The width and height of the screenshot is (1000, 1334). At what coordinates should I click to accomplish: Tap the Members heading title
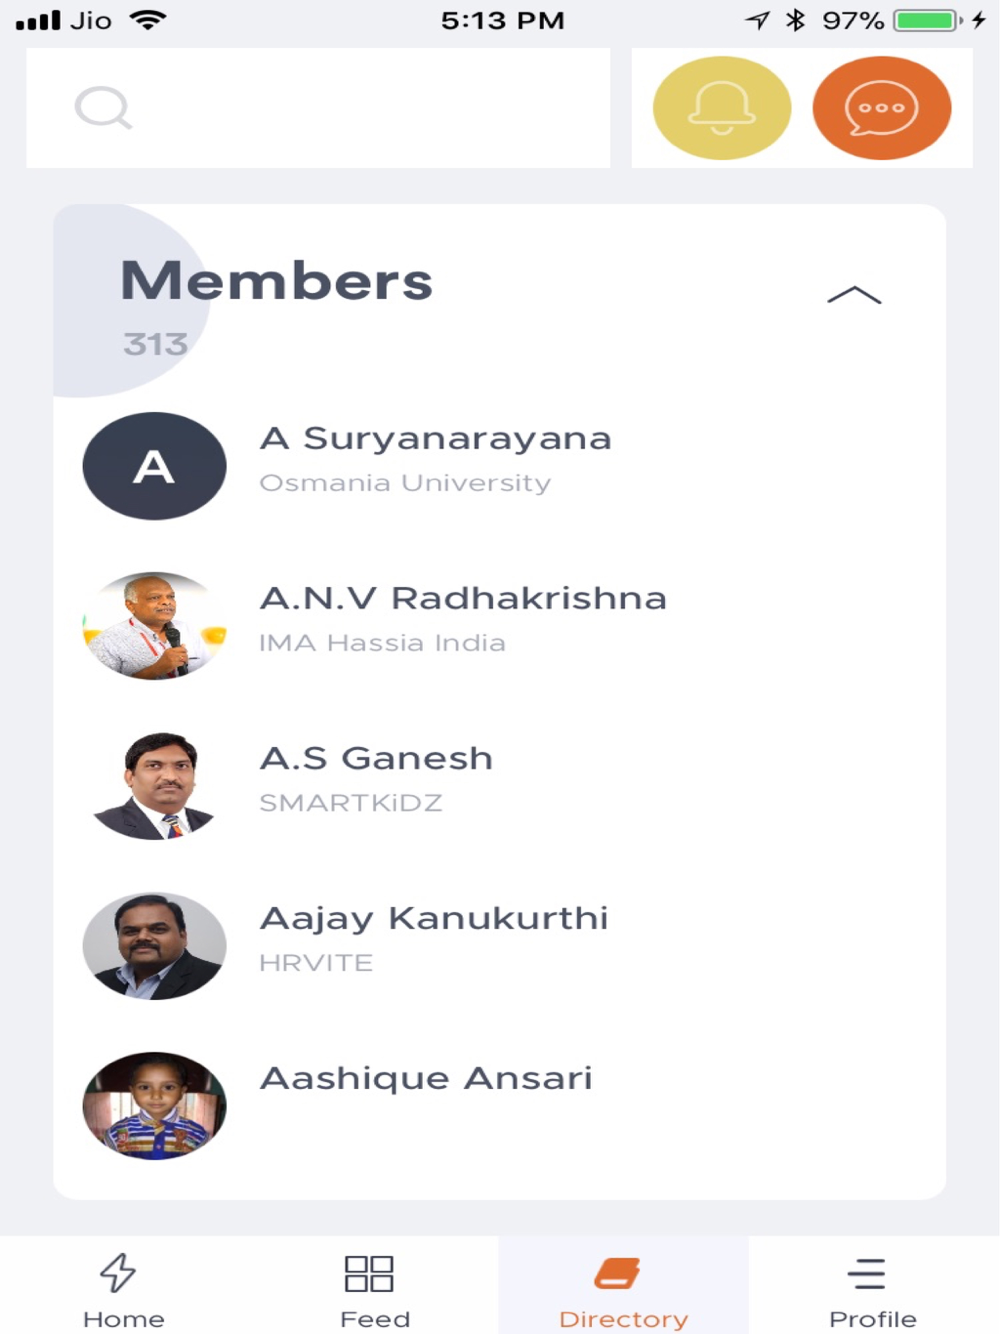277,281
